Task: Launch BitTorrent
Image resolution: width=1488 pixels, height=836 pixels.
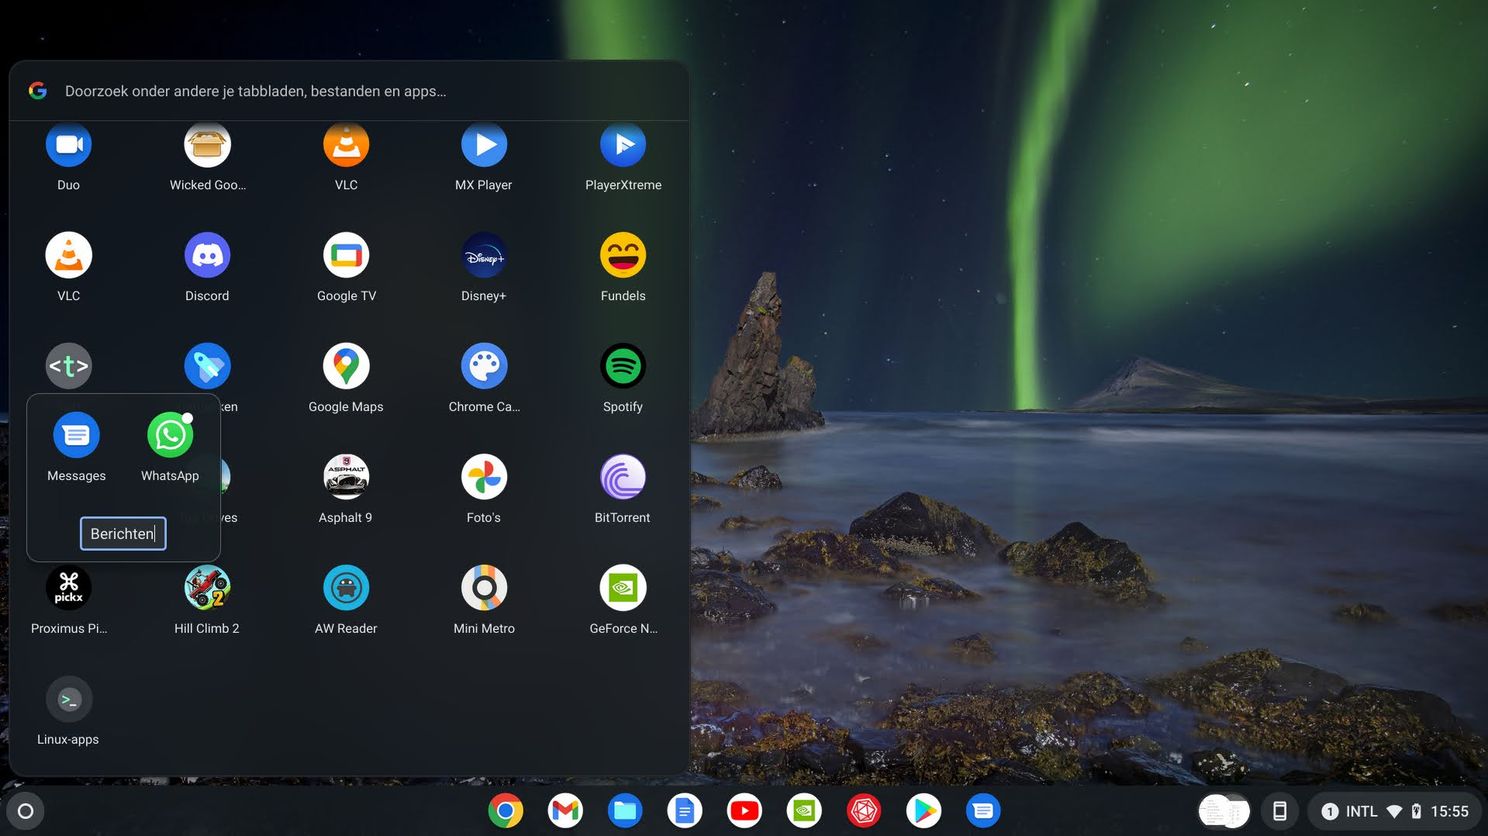Action: tap(623, 477)
